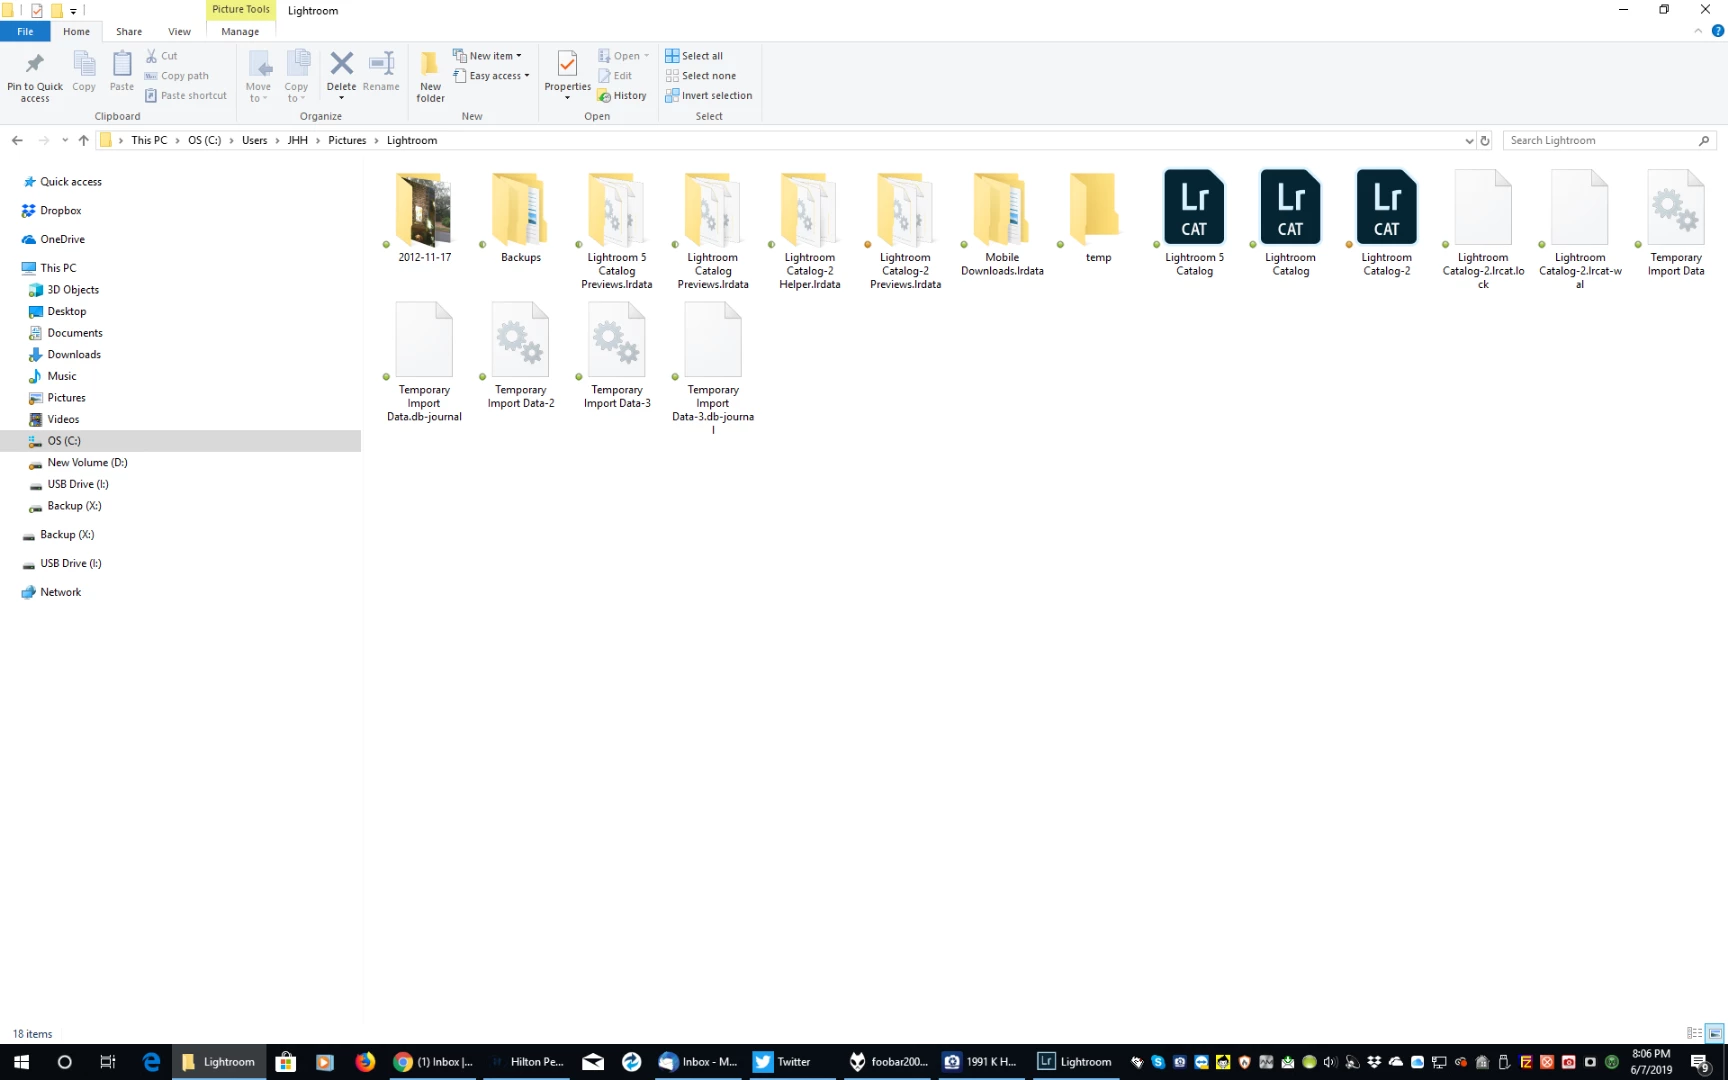1728x1080 pixels.
Task: Switch to large icons view layout
Action: pyautogui.click(x=1714, y=1034)
